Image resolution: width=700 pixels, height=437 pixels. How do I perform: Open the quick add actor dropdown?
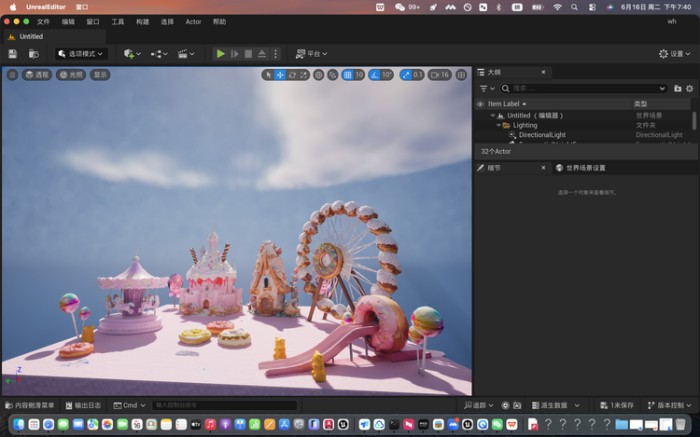(132, 54)
